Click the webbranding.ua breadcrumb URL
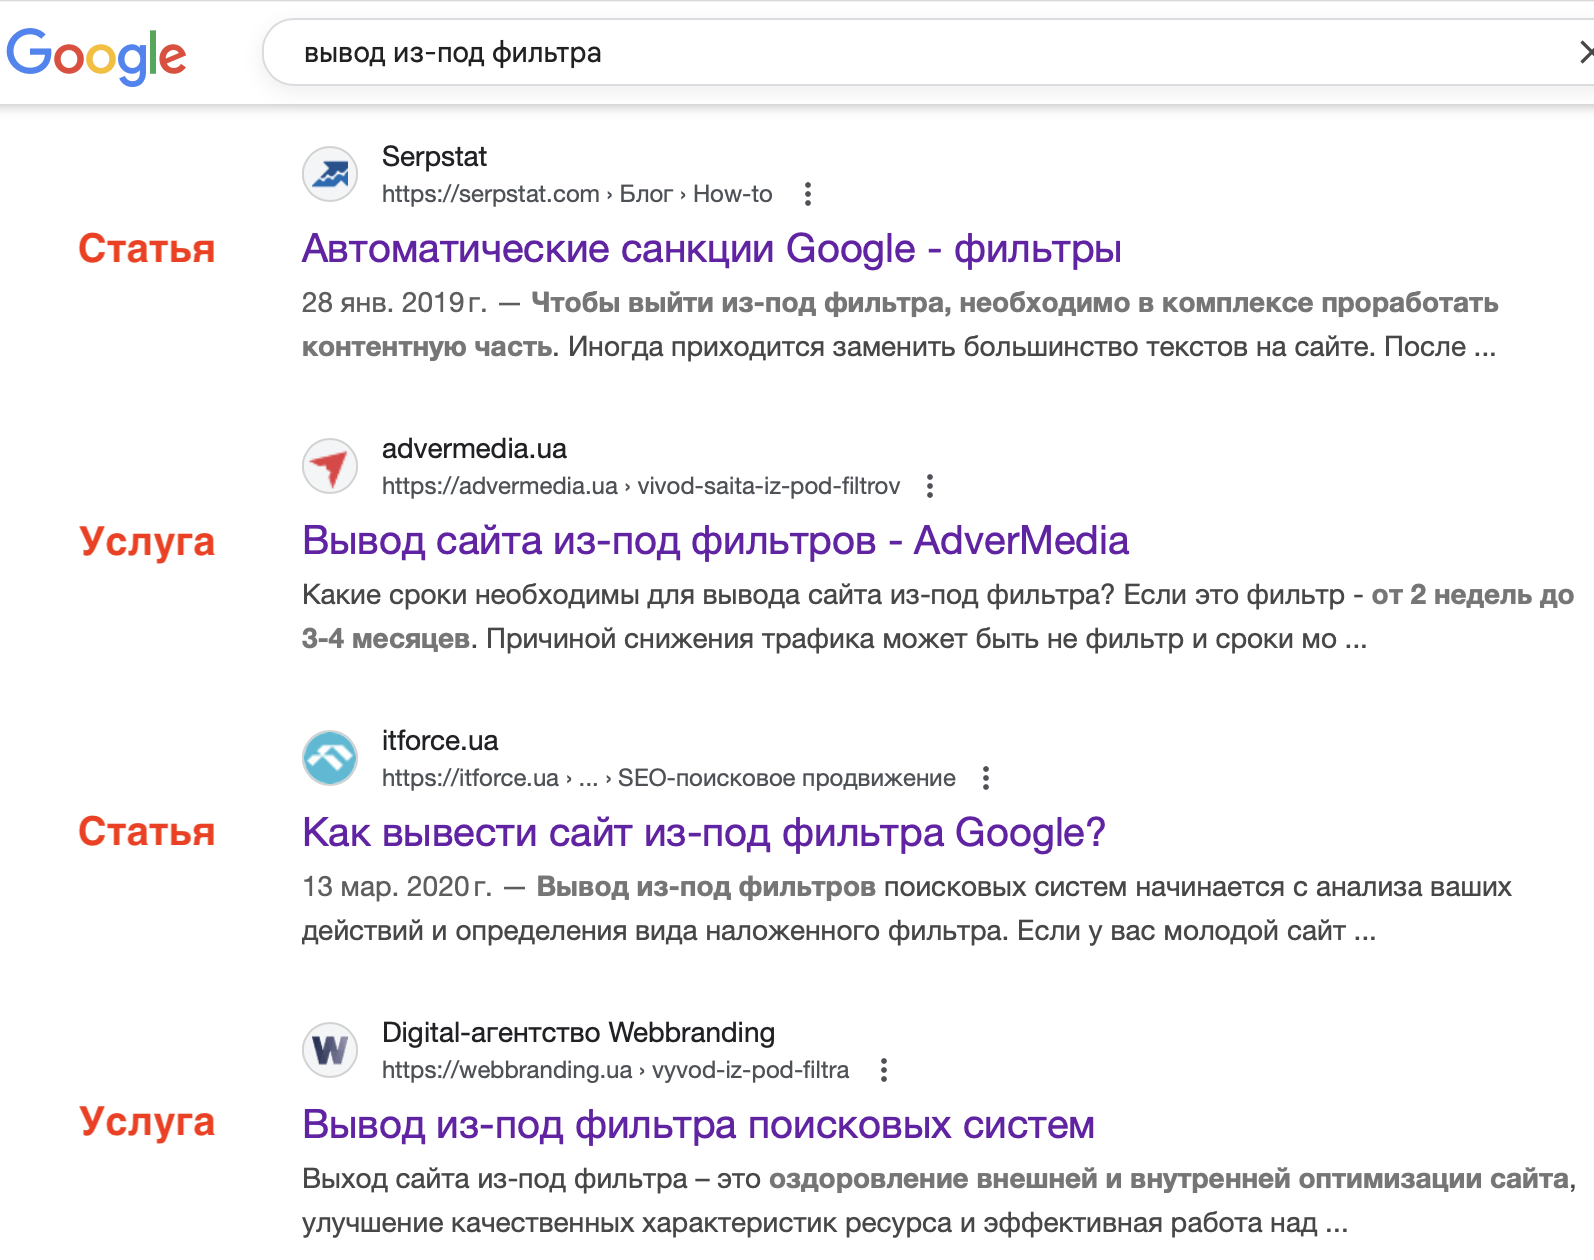 click(x=615, y=1070)
